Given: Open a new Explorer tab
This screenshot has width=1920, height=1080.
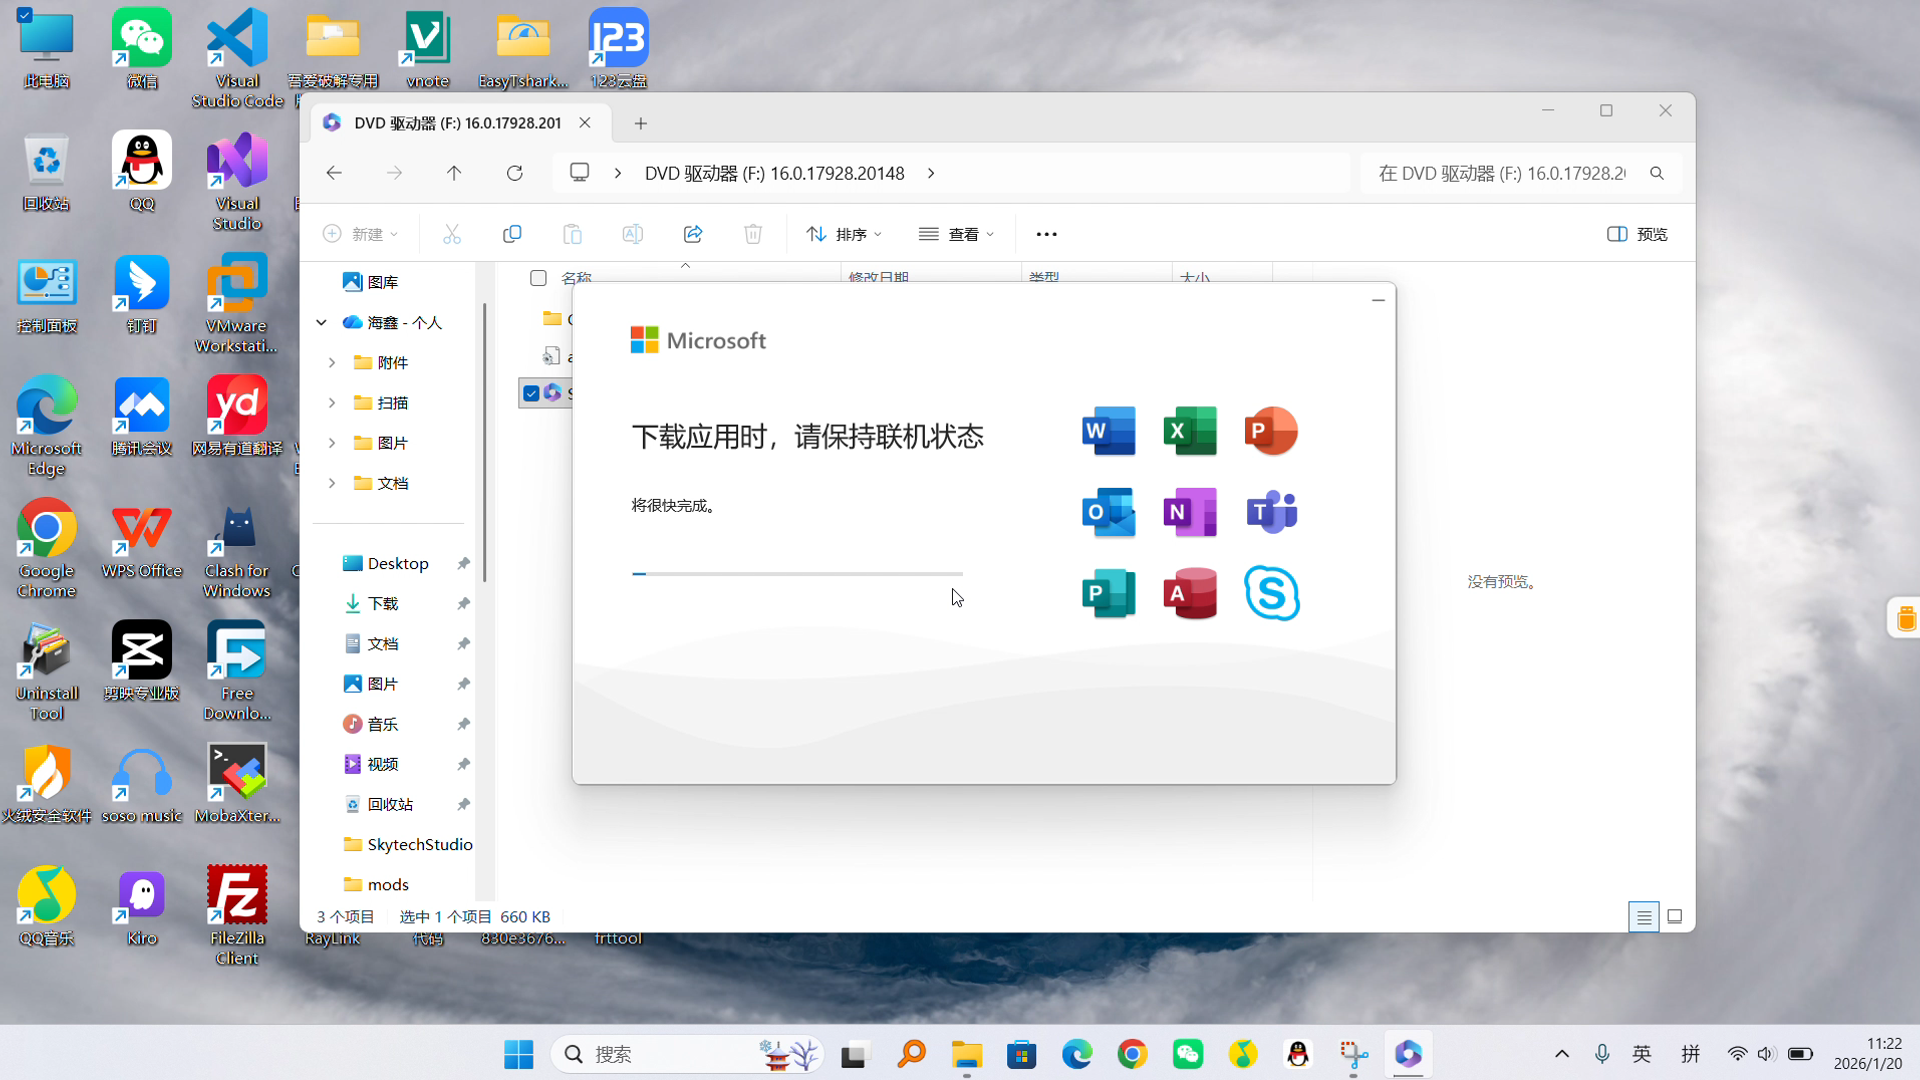Looking at the screenshot, I should pyautogui.click(x=641, y=123).
